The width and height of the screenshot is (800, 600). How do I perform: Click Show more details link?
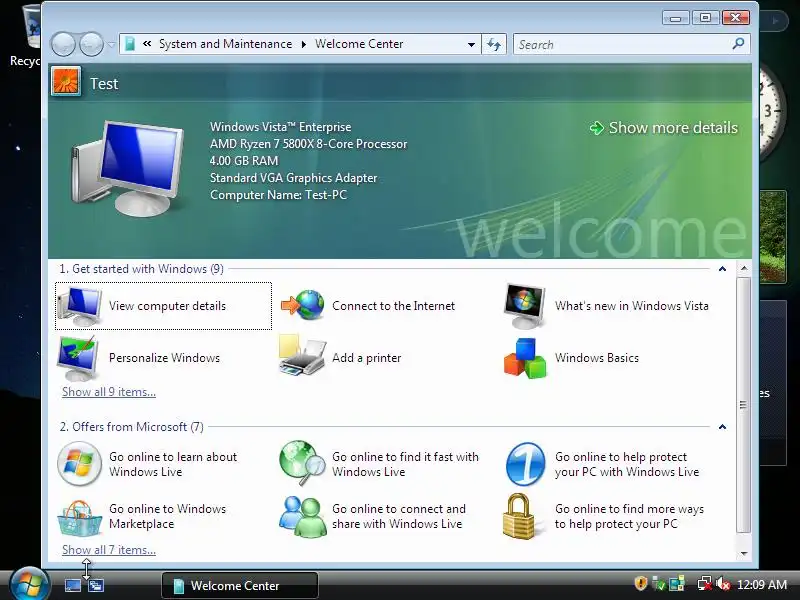(x=664, y=128)
